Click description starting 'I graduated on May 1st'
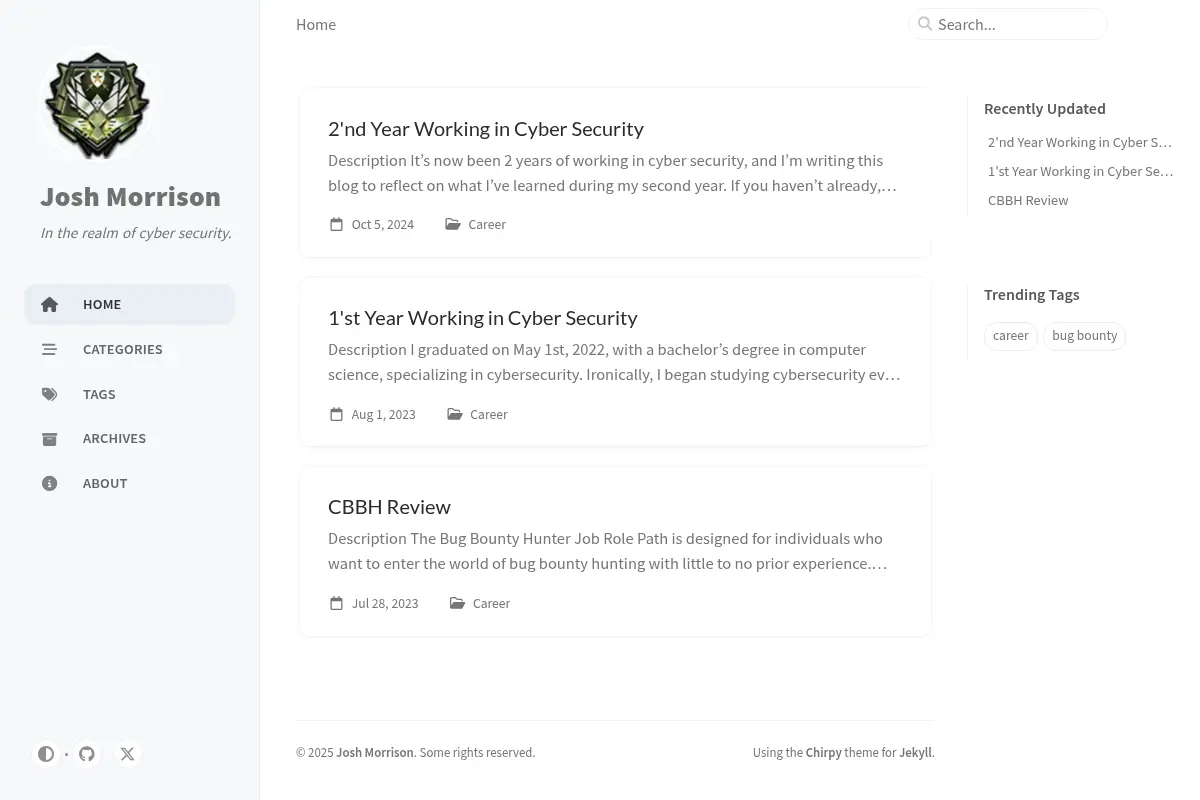 (614, 362)
